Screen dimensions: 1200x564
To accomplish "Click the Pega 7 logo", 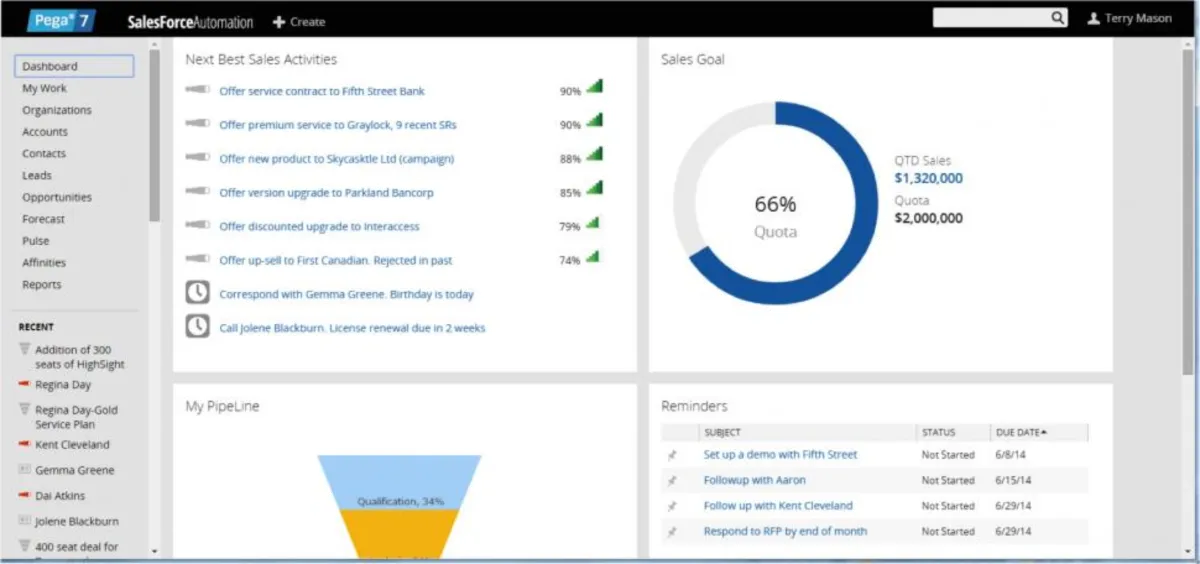I will [x=61, y=20].
